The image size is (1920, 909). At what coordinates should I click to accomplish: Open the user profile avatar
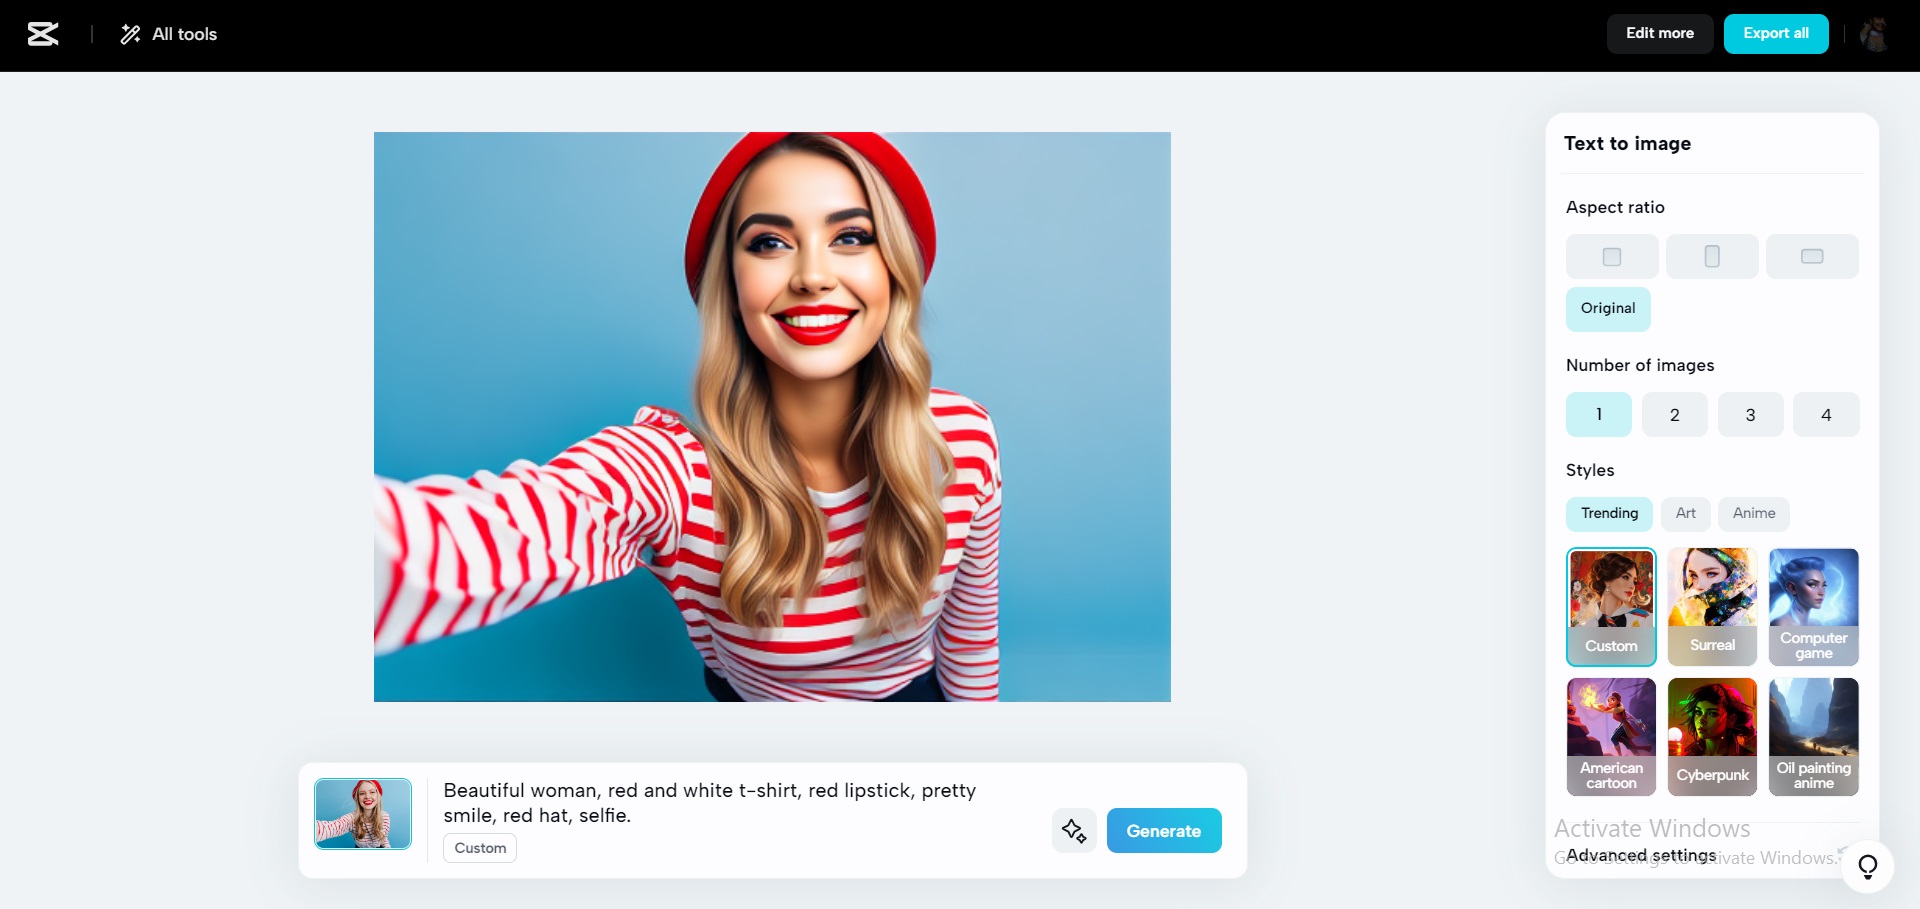(1874, 34)
